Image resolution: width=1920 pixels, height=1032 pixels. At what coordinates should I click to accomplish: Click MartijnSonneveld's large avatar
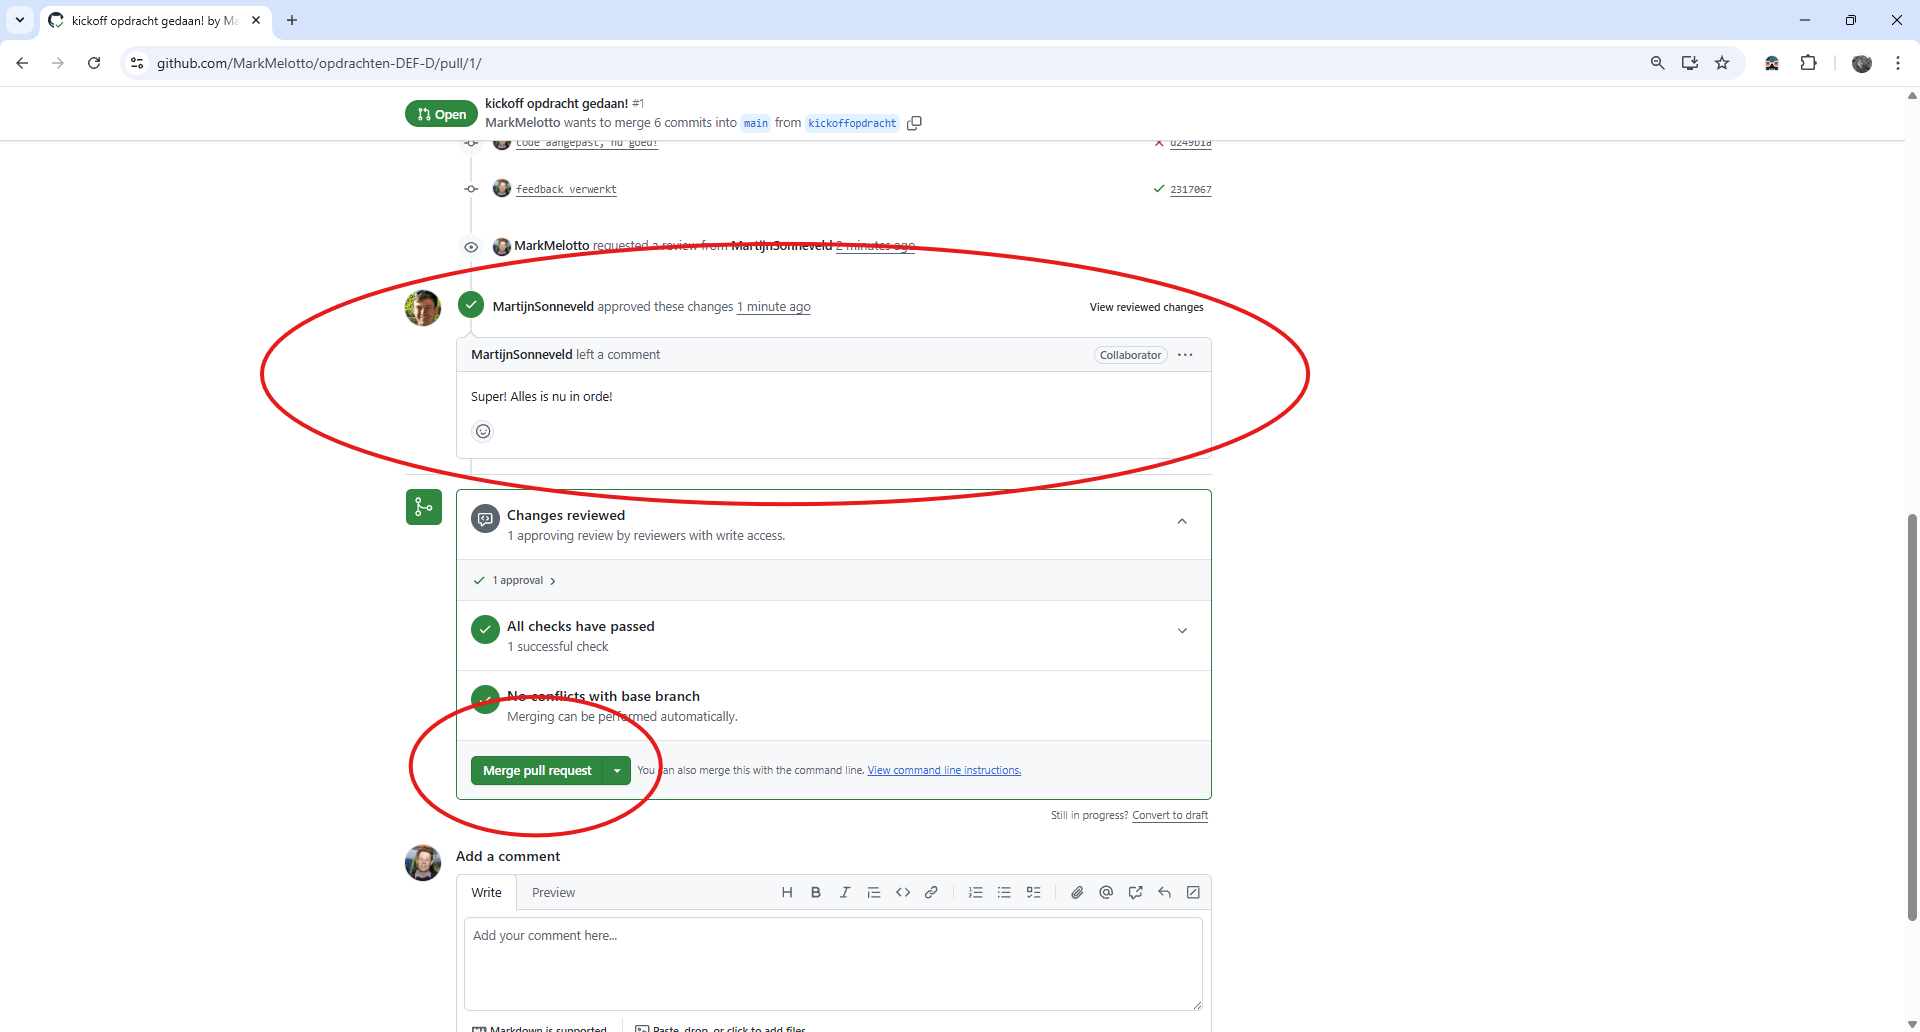click(423, 308)
